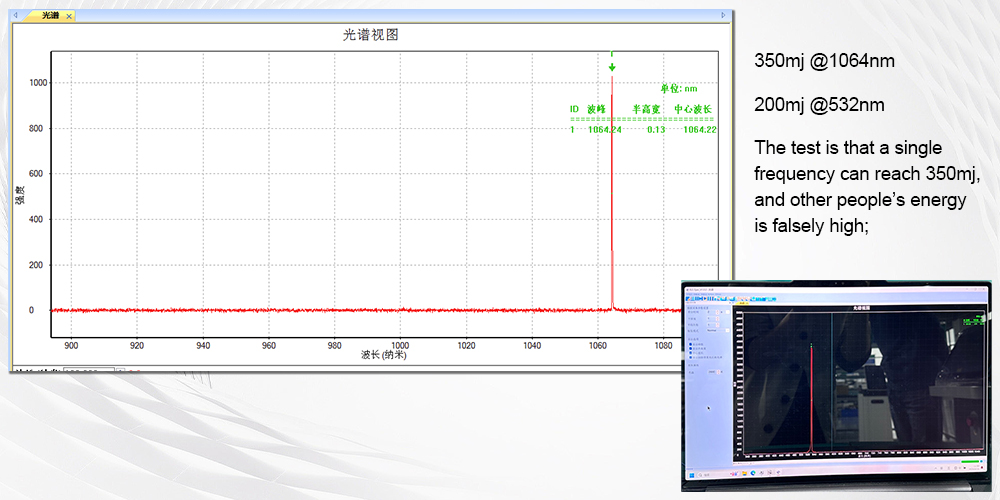Click the mouse cursor shown in laptop photo
This screenshot has height=500, width=1000.
coord(709,407)
